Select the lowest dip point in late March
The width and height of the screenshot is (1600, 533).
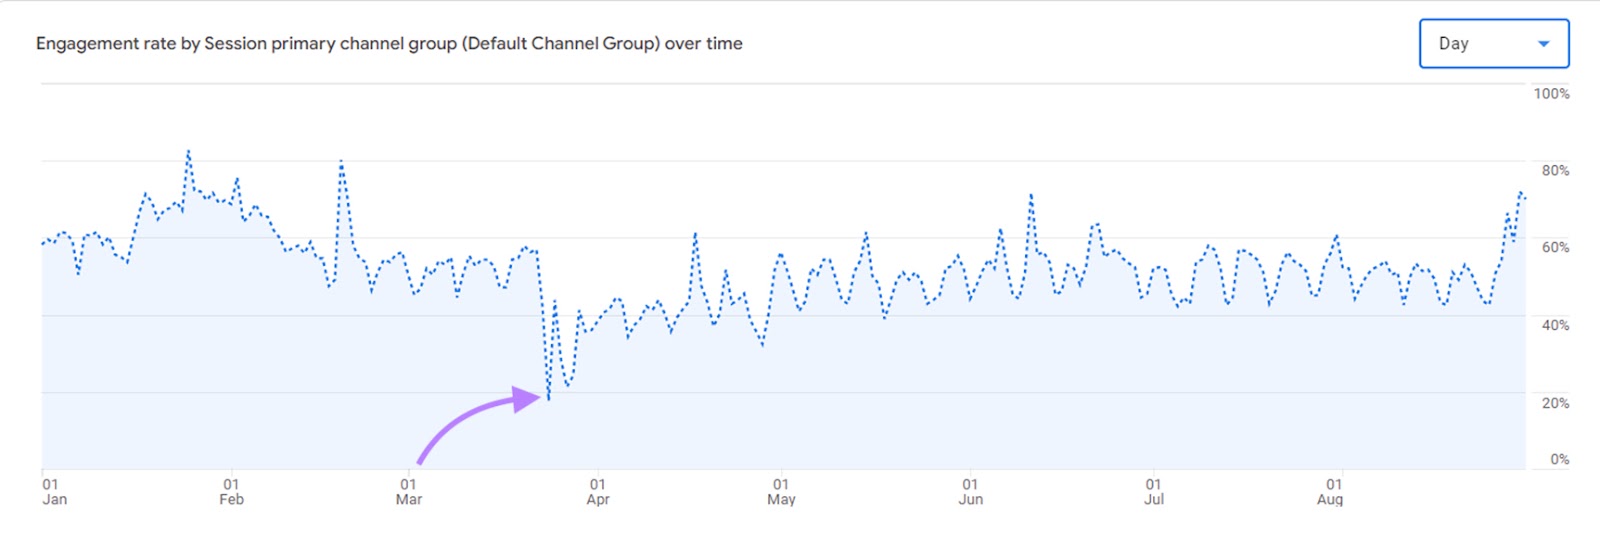coord(548,399)
